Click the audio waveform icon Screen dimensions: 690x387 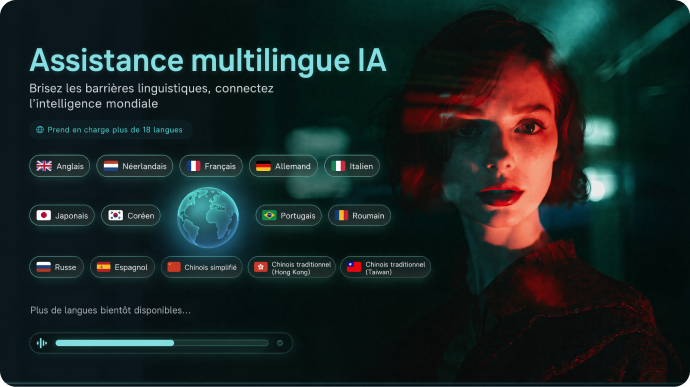pyautogui.click(x=42, y=343)
